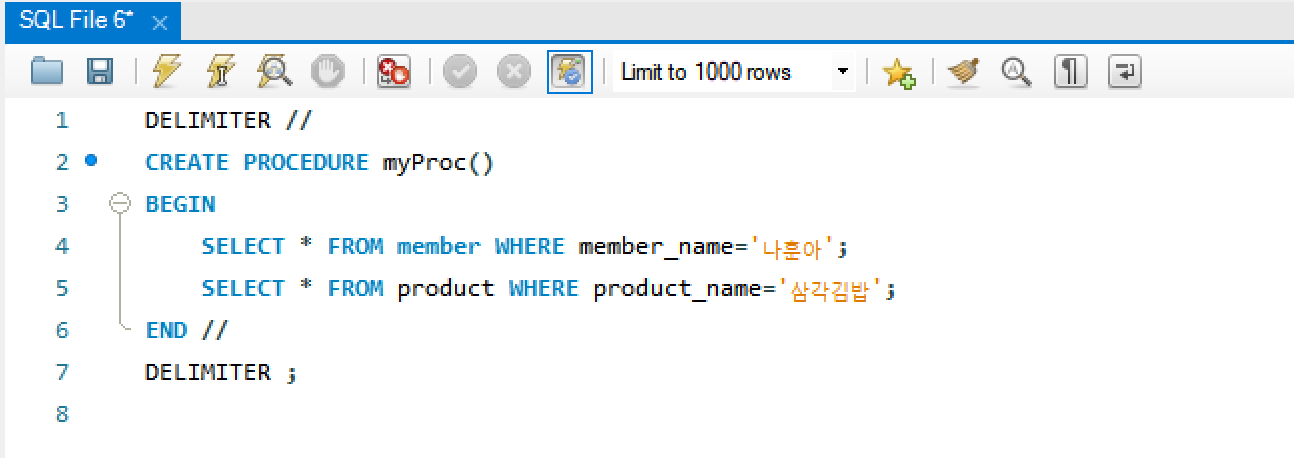Screen dimensions: 1294x458
Task: Click the statement marker dot on line 2
Action: (92, 160)
